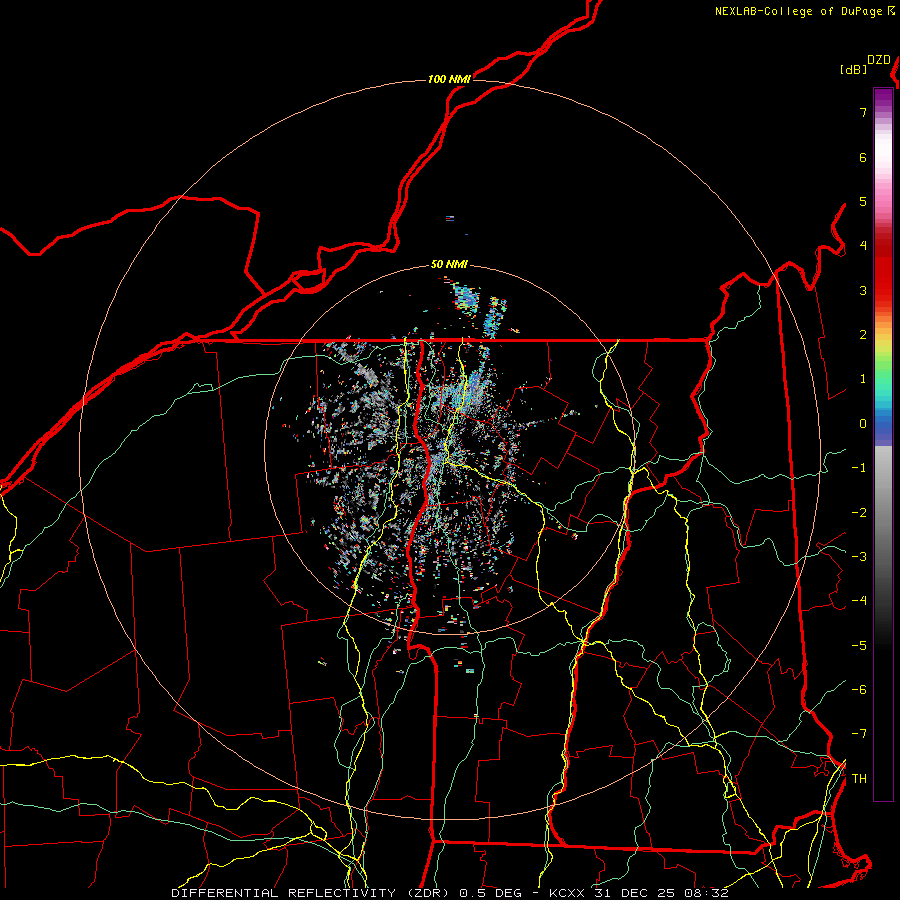Click the 100 NMI range ring label
The height and width of the screenshot is (900, 900).
point(449,79)
